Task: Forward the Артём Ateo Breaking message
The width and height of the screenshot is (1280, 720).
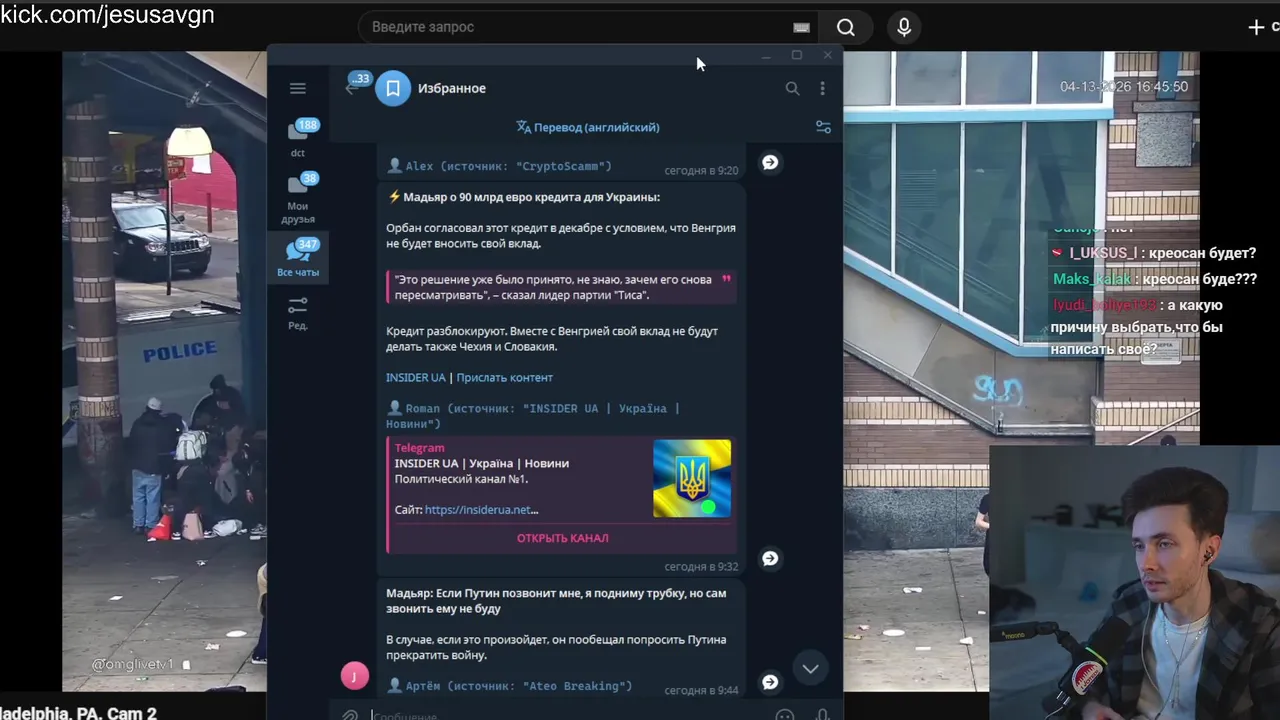Action: click(x=770, y=682)
